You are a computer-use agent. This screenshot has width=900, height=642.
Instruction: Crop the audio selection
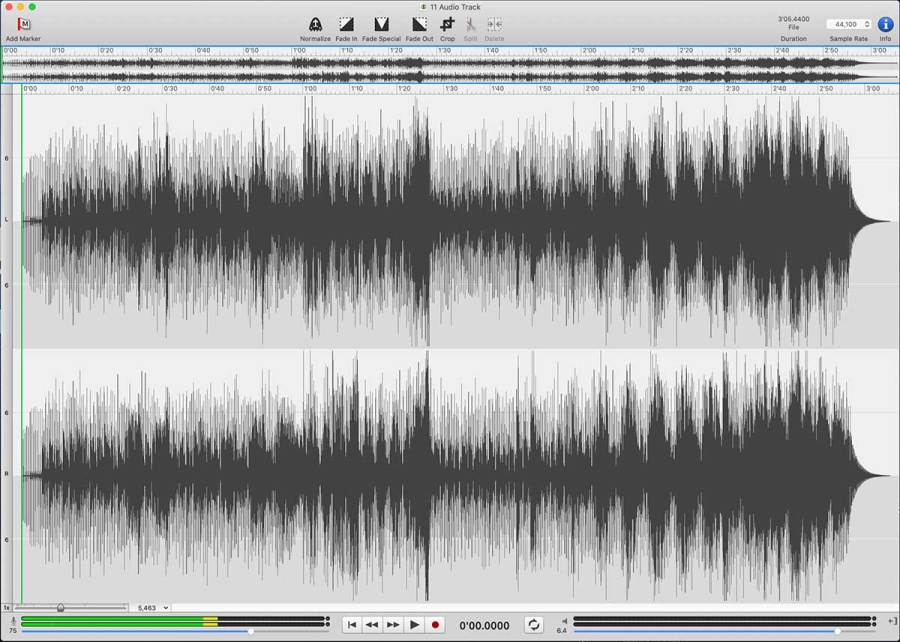[x=446, y=25]
